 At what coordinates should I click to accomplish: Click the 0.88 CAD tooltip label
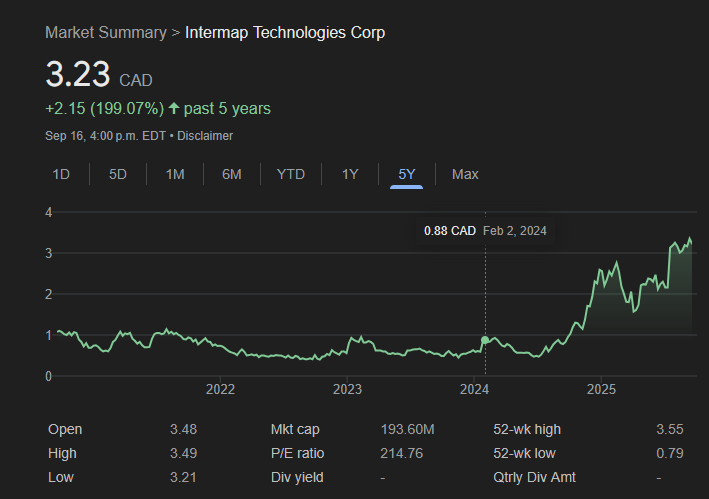click(450, 231)
